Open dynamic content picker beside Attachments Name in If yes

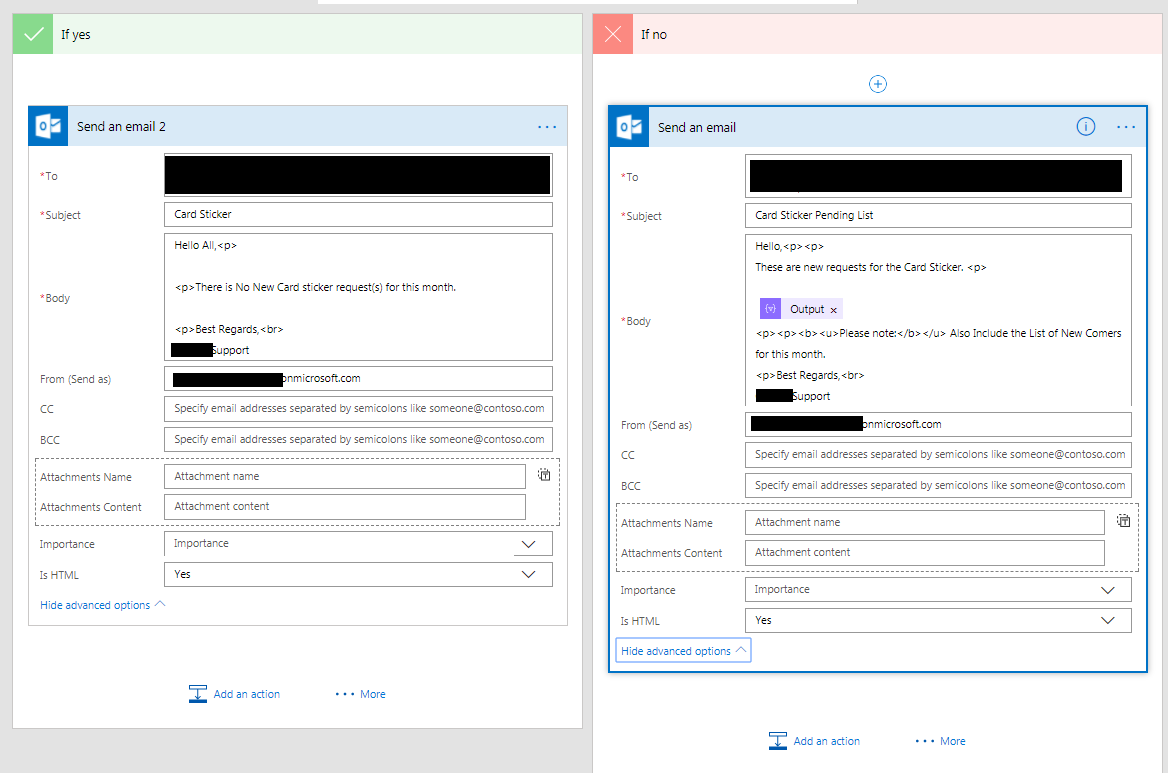[x=544, y=475]
